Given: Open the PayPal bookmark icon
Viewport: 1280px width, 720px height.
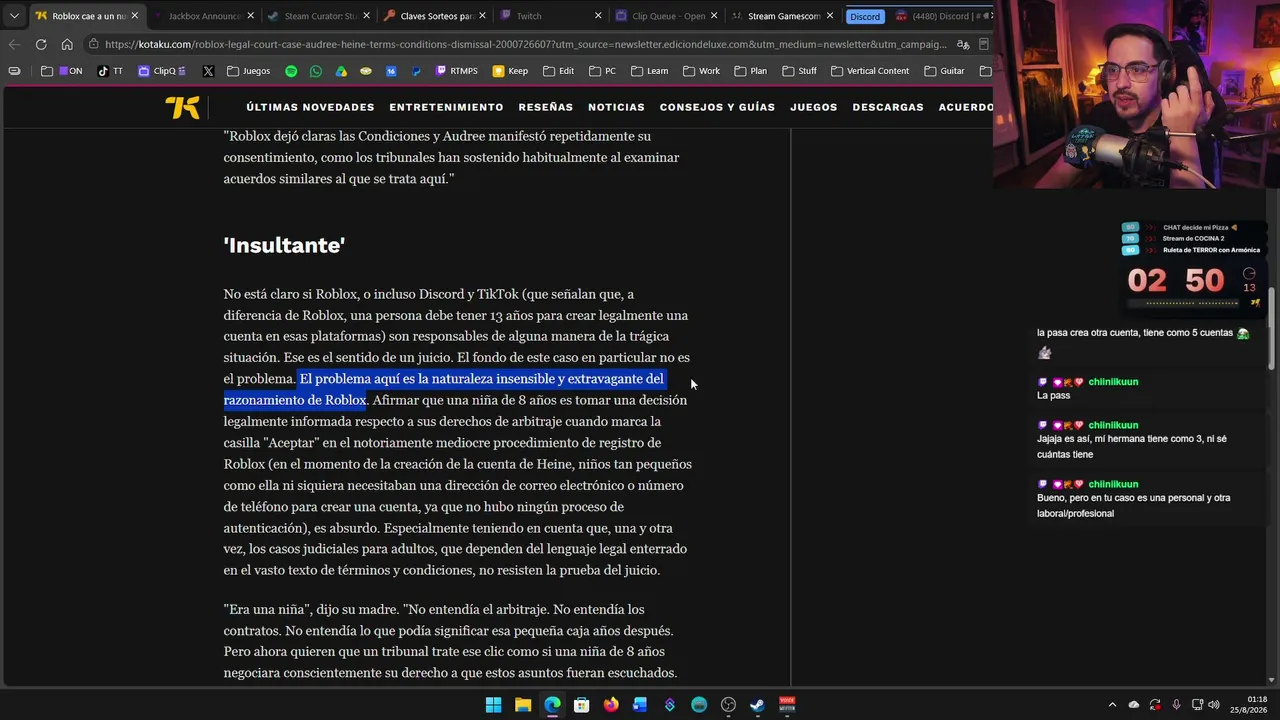Looking at the screenshot, I should 416,71.
